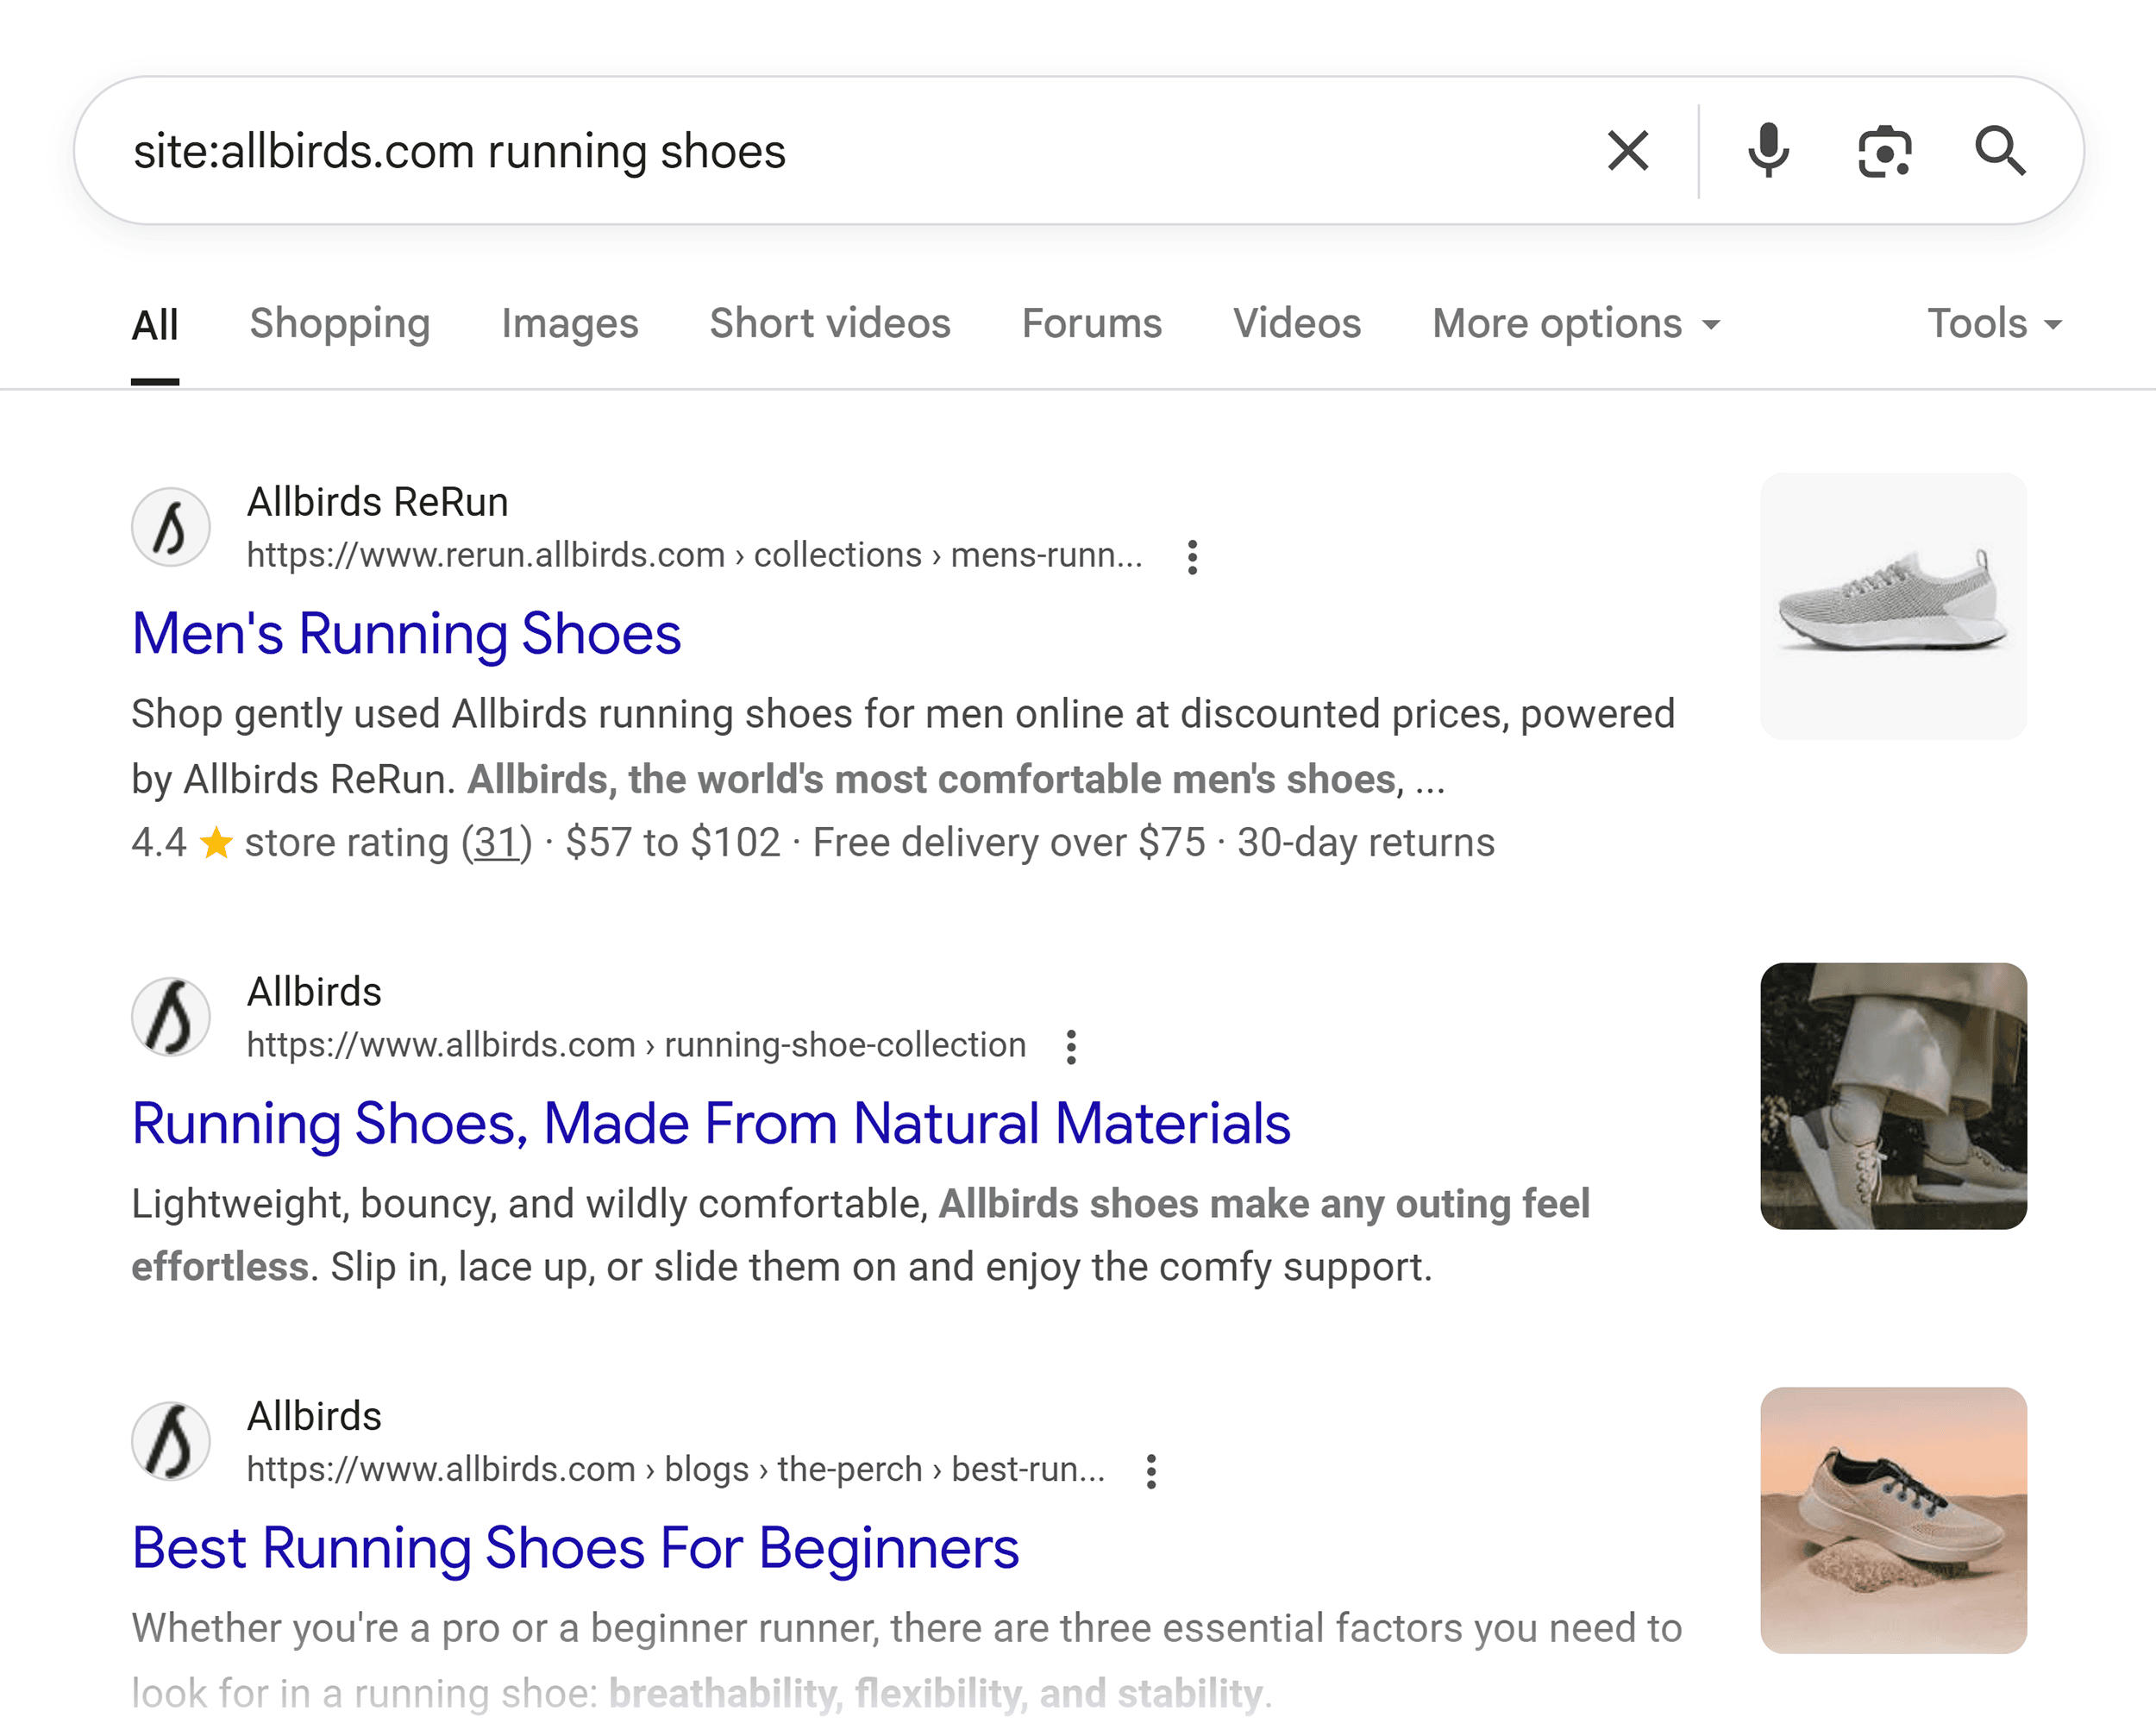
Task: Click Allbirds ReRun site favicon
Action: pyautogui.click(x=171, y=527)
